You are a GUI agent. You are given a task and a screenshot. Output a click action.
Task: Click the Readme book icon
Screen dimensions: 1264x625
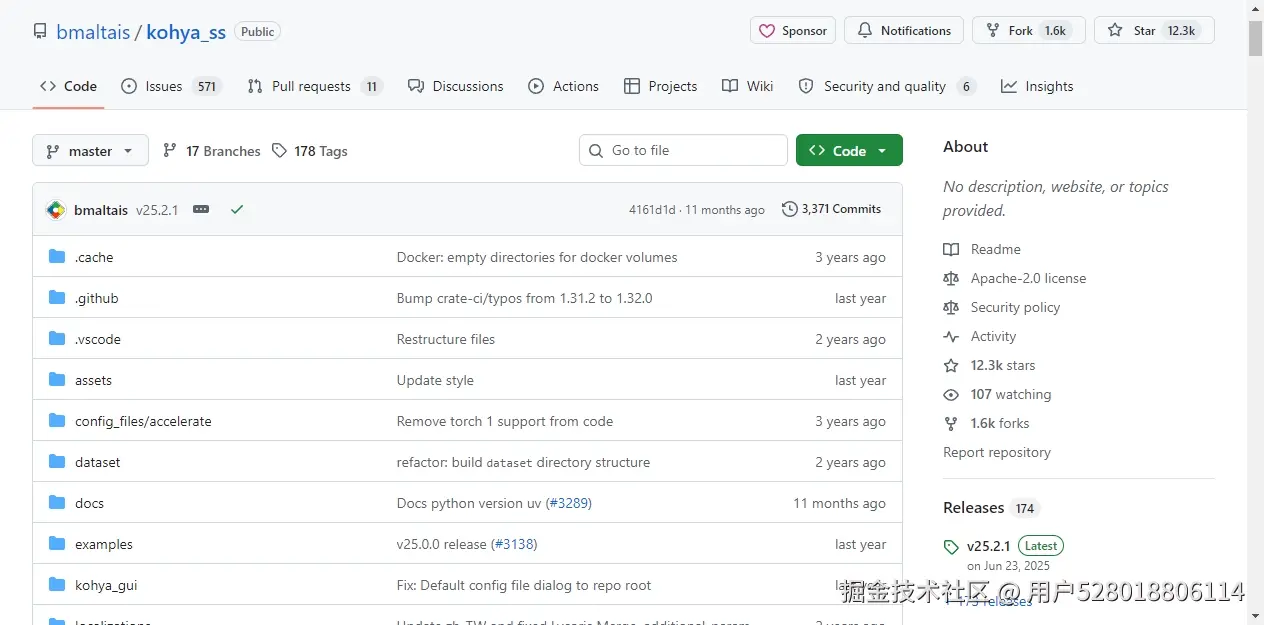coord(951,249)
